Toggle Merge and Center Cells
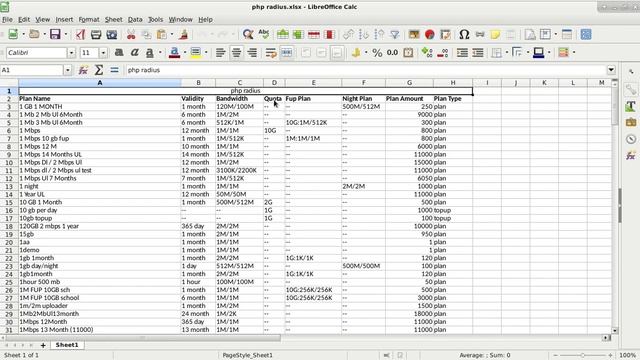The width and height of the screenshot is (640, 360). pos(287,53)
